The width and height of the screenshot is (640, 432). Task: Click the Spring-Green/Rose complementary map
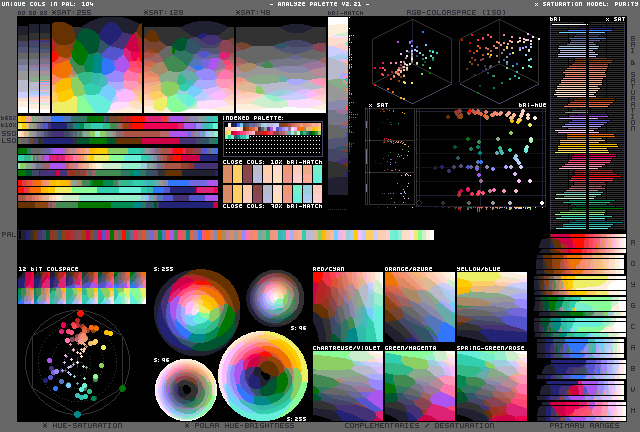point(491,384)
